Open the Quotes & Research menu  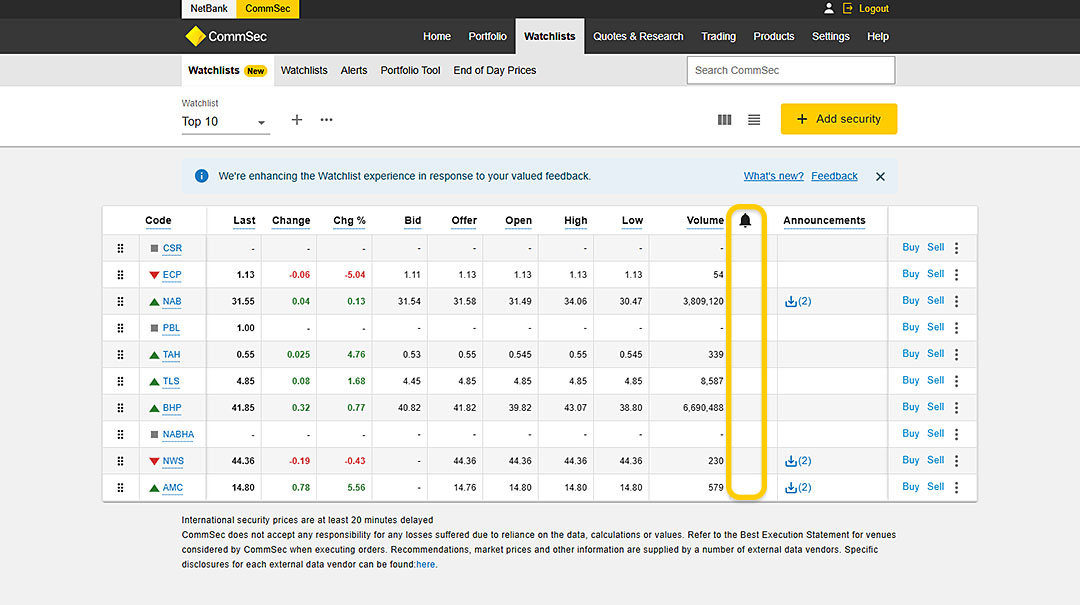(x=638, y=37)
